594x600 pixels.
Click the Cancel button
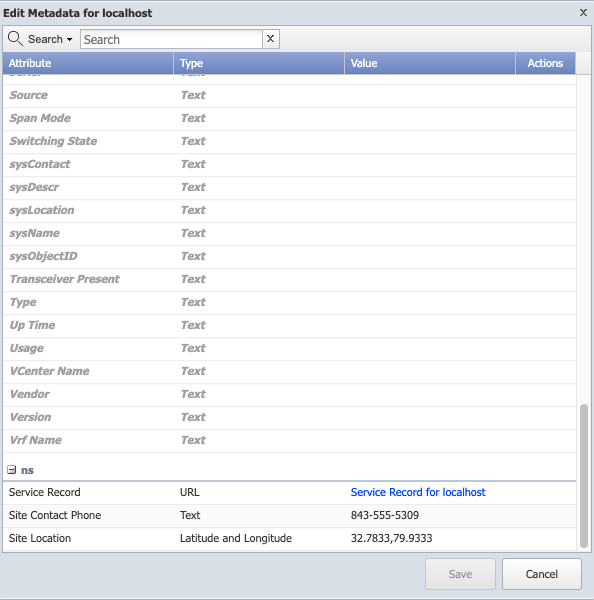pos(542,574)
